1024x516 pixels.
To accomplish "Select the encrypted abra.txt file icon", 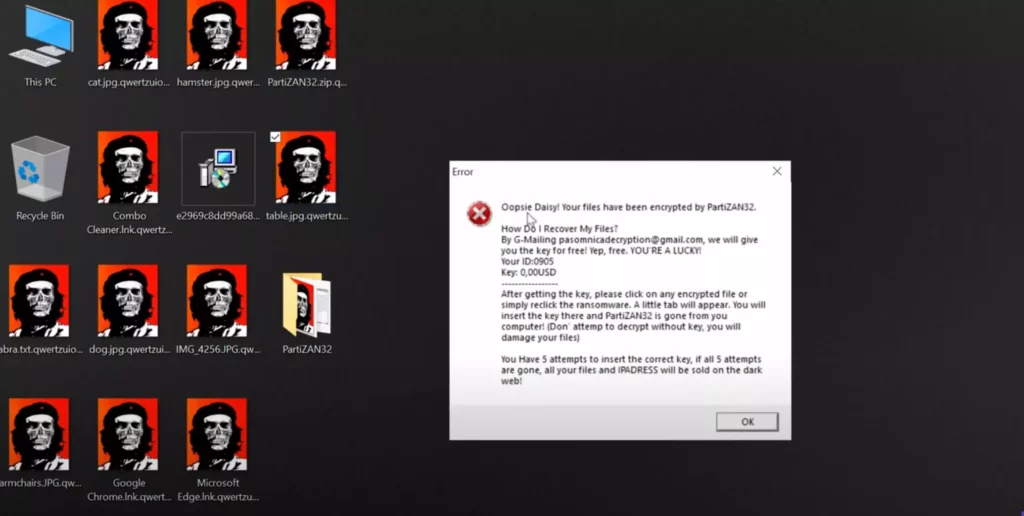I will (x=39, y=300).
